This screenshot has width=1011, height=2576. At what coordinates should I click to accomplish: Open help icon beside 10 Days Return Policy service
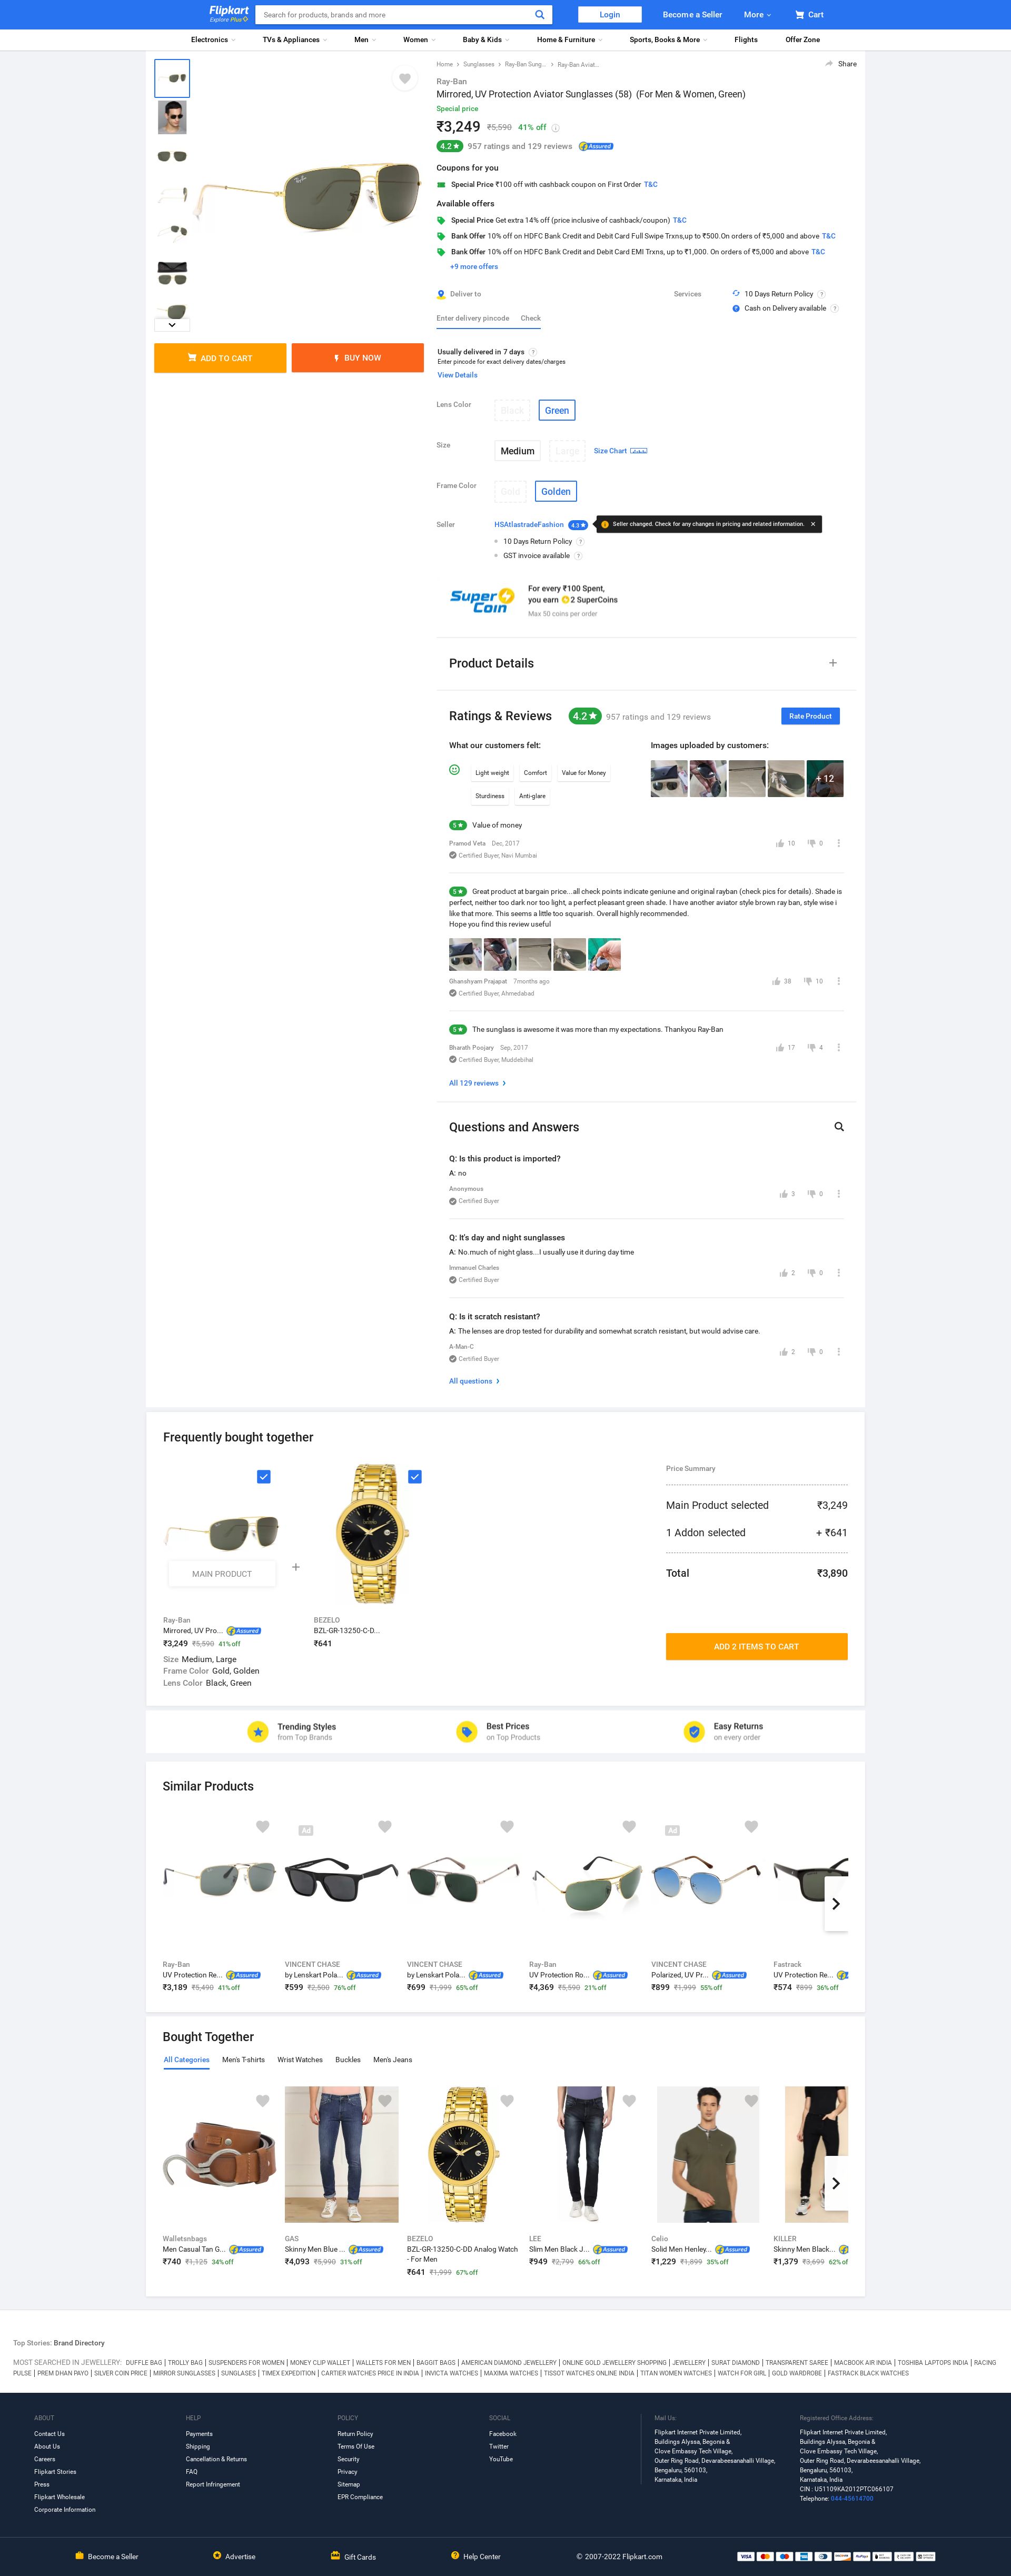pyautogui.click(x=822, y=294)
